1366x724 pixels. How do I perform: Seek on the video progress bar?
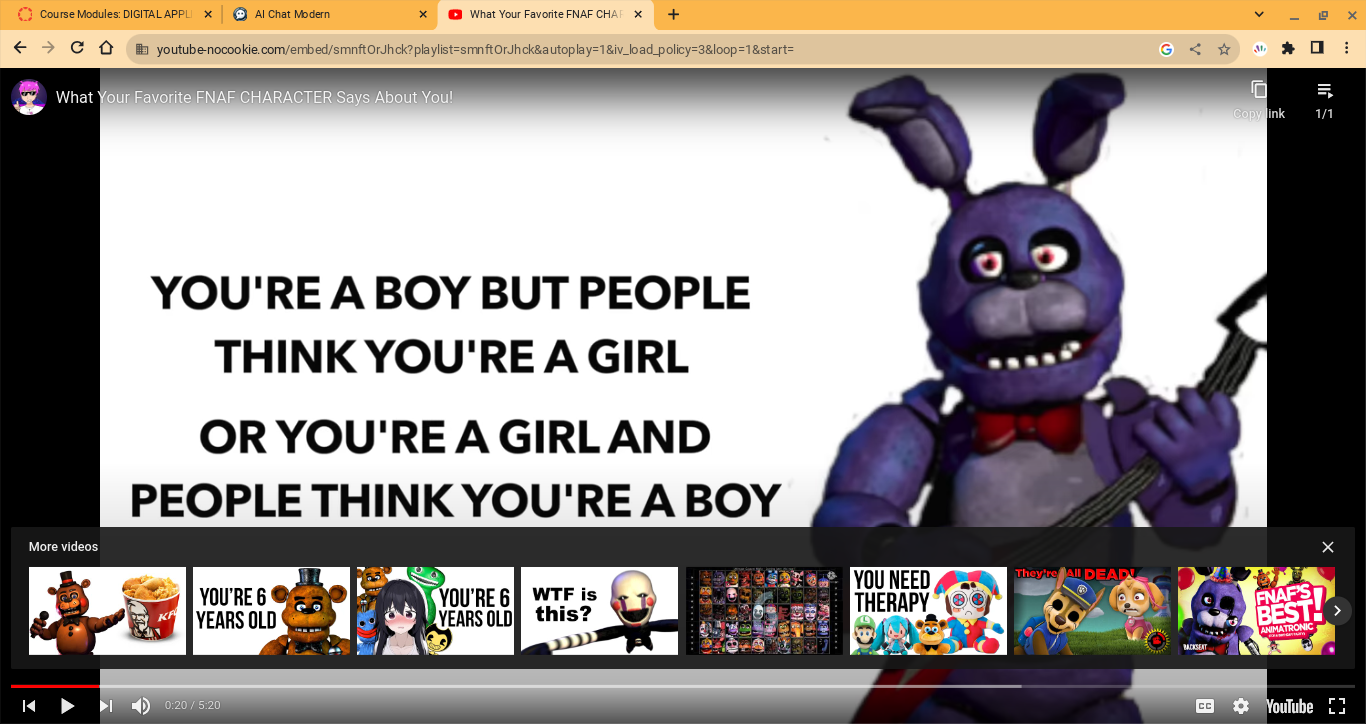coord(683,686)
